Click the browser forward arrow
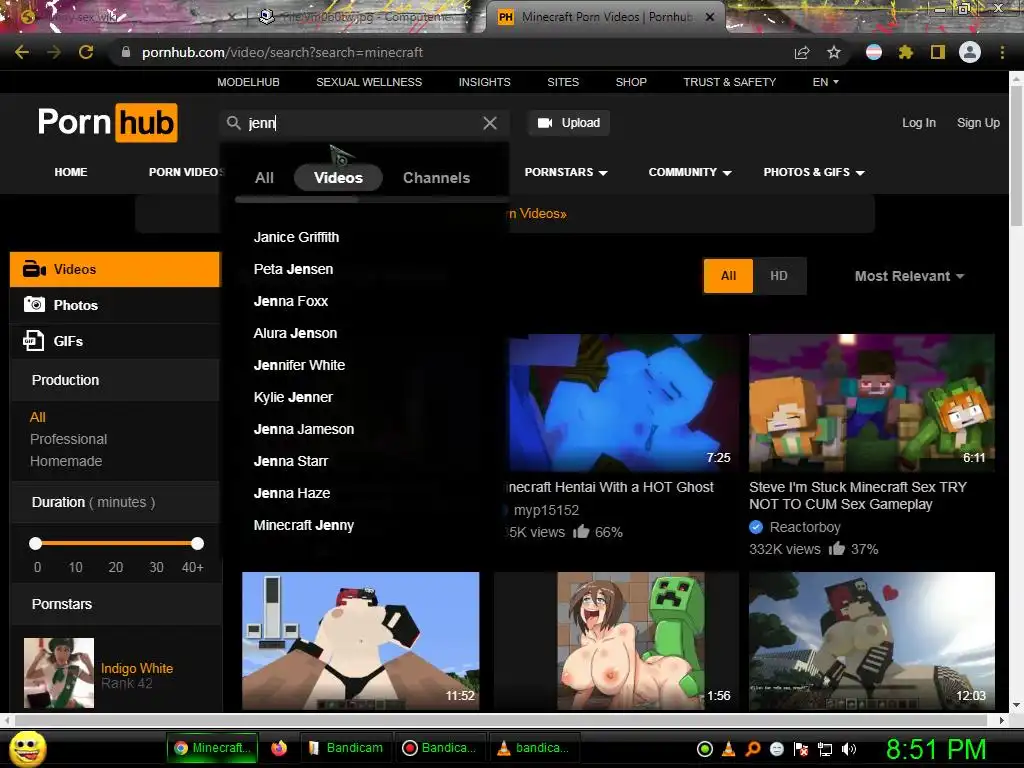 click(x=54, y=52)
